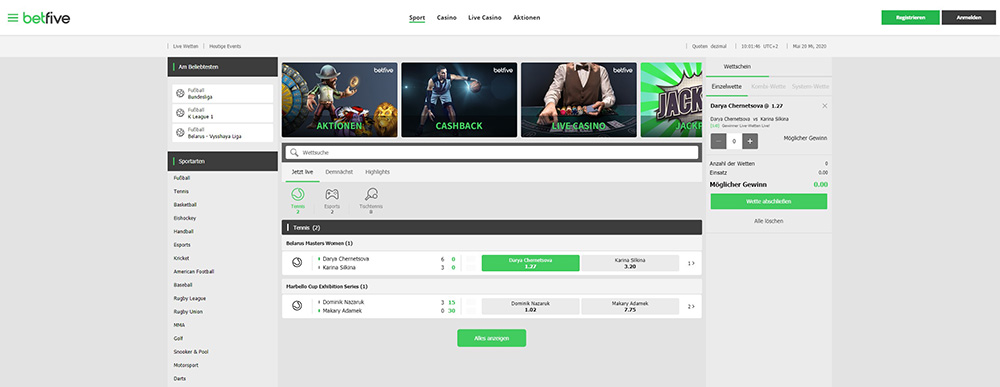Viewport: 1000px width, 387px height.
Task: Select the System-Wette bet type tab
Action: pos(810,86)
